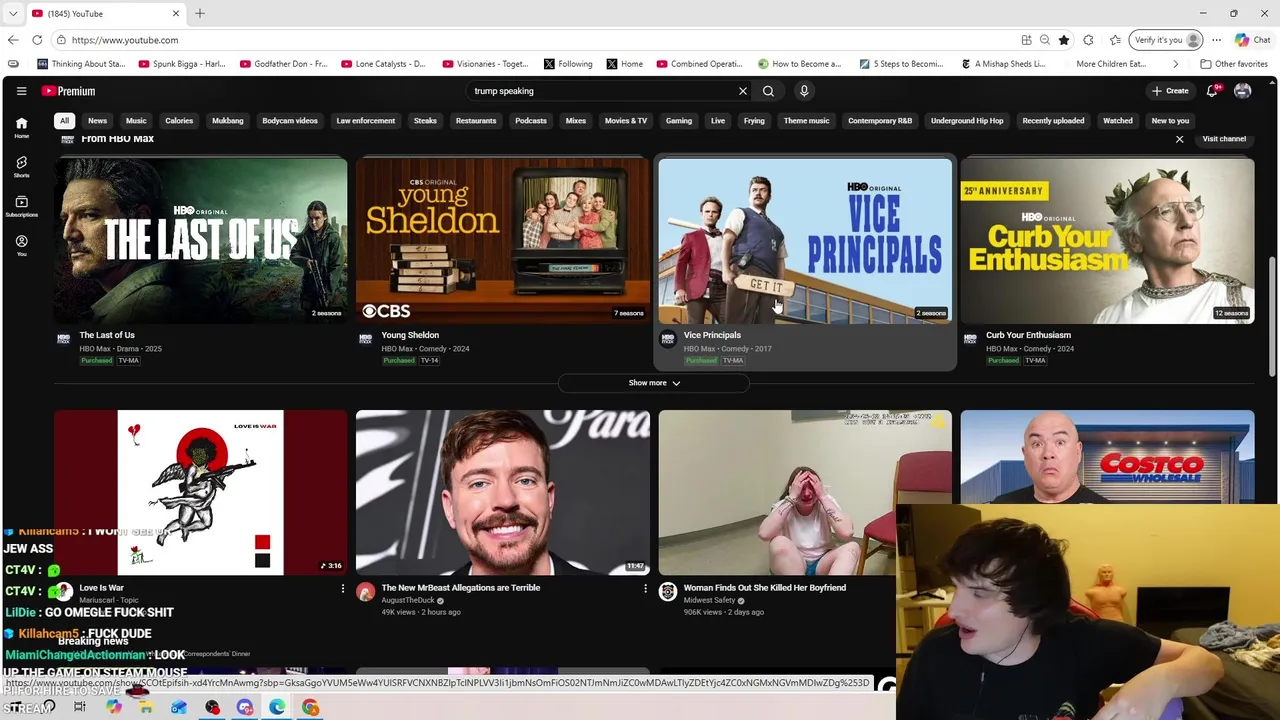Open a new browser tab

[199, 13]
